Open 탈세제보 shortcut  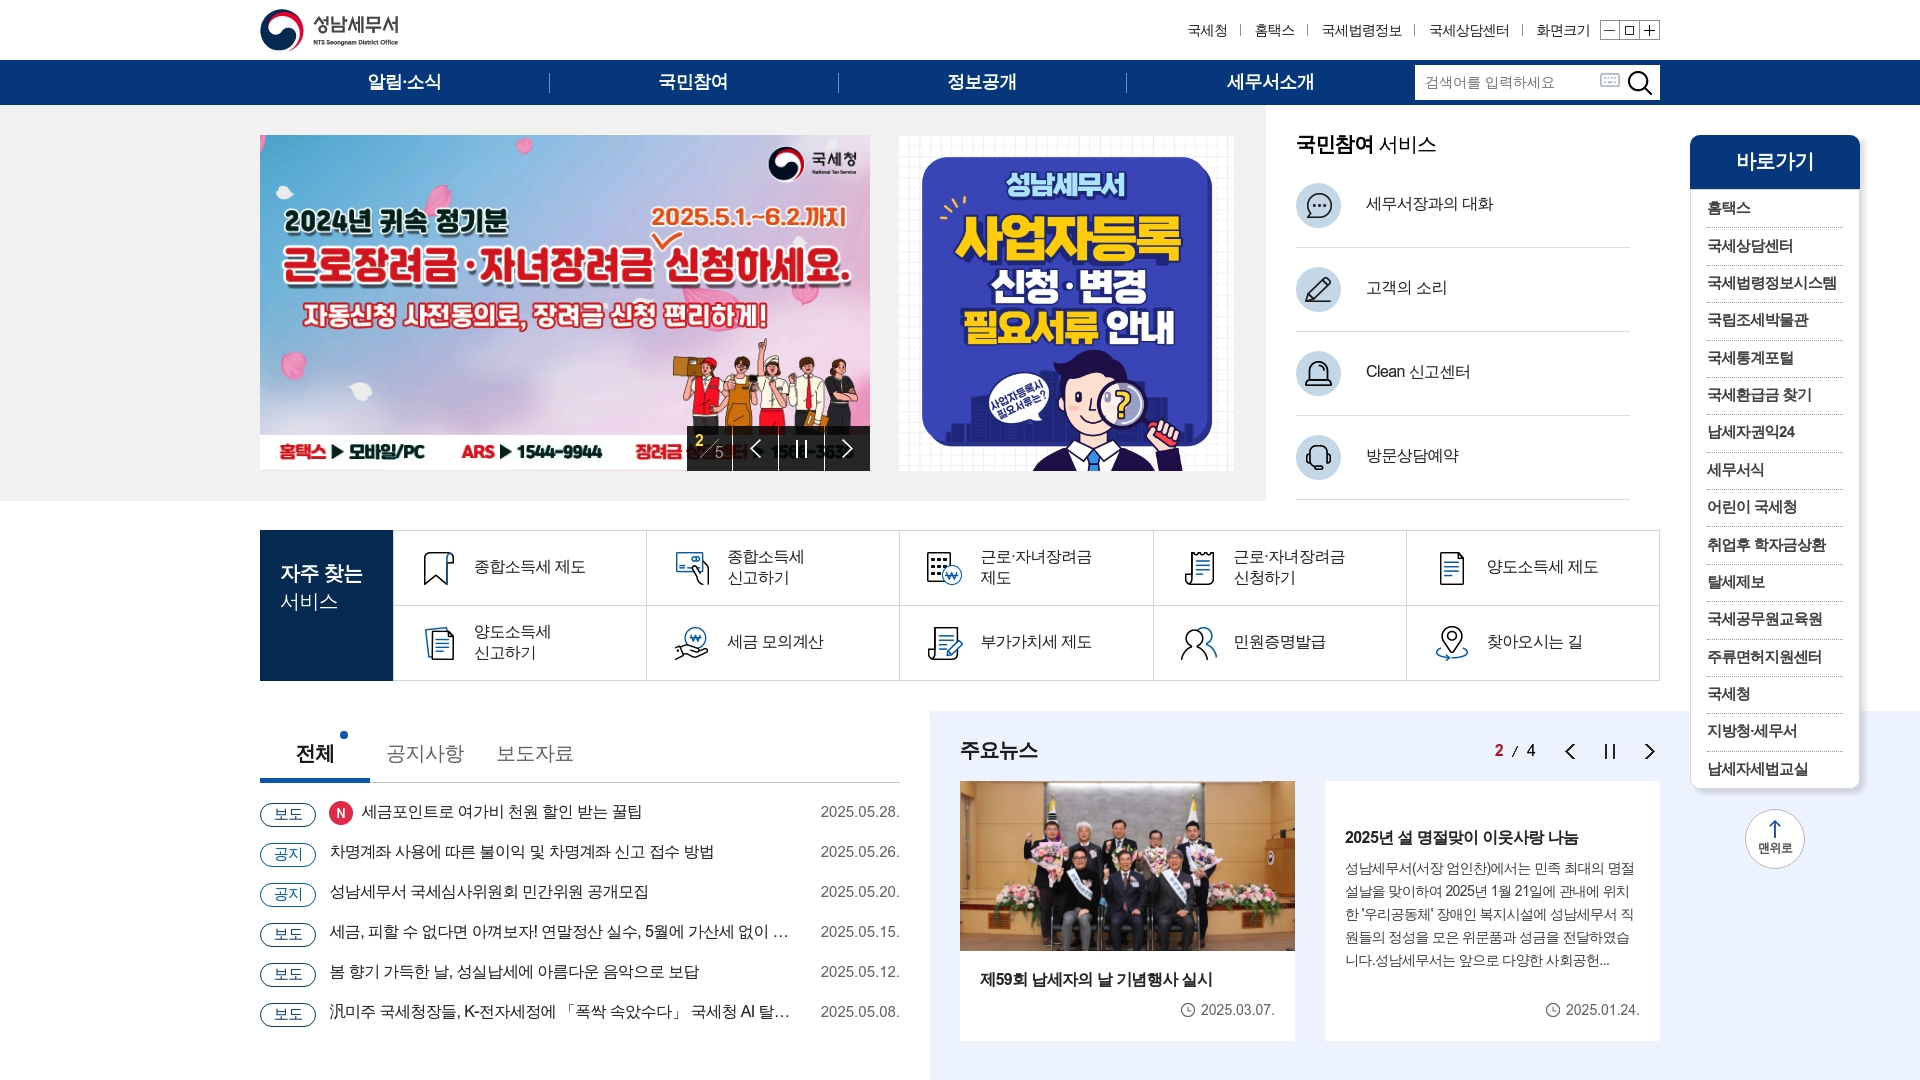(x=1736, y=582)
